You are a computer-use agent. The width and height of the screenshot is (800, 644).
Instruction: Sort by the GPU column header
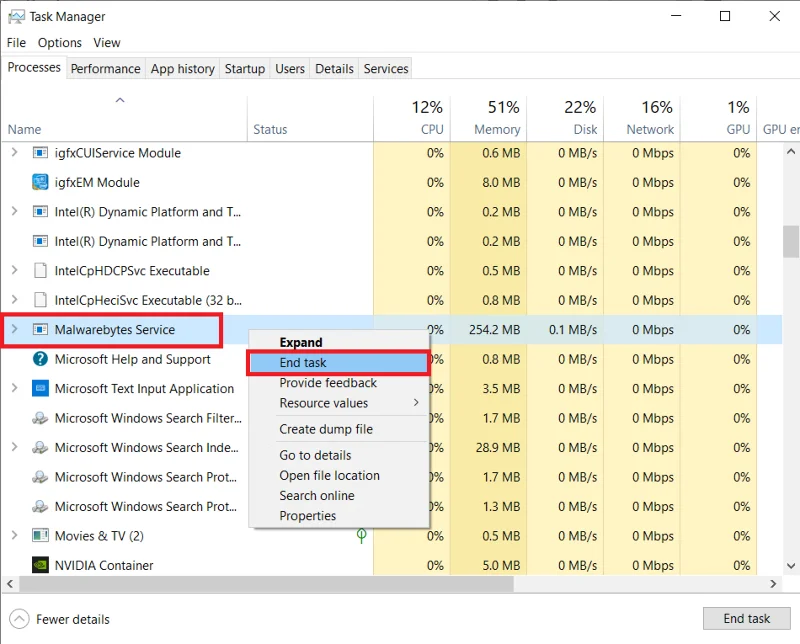pos(718,118)
